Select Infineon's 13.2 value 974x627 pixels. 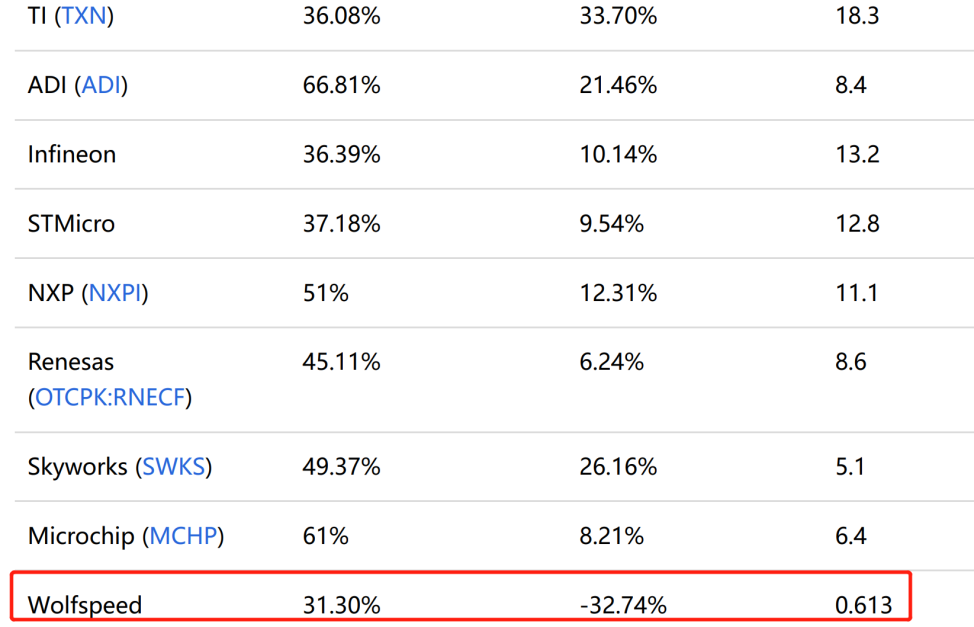click(856, 154)
